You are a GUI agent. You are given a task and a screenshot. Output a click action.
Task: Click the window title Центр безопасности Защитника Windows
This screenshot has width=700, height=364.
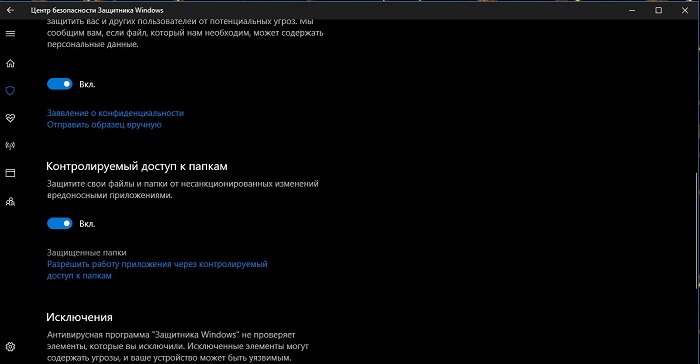(x=97, y=10)
